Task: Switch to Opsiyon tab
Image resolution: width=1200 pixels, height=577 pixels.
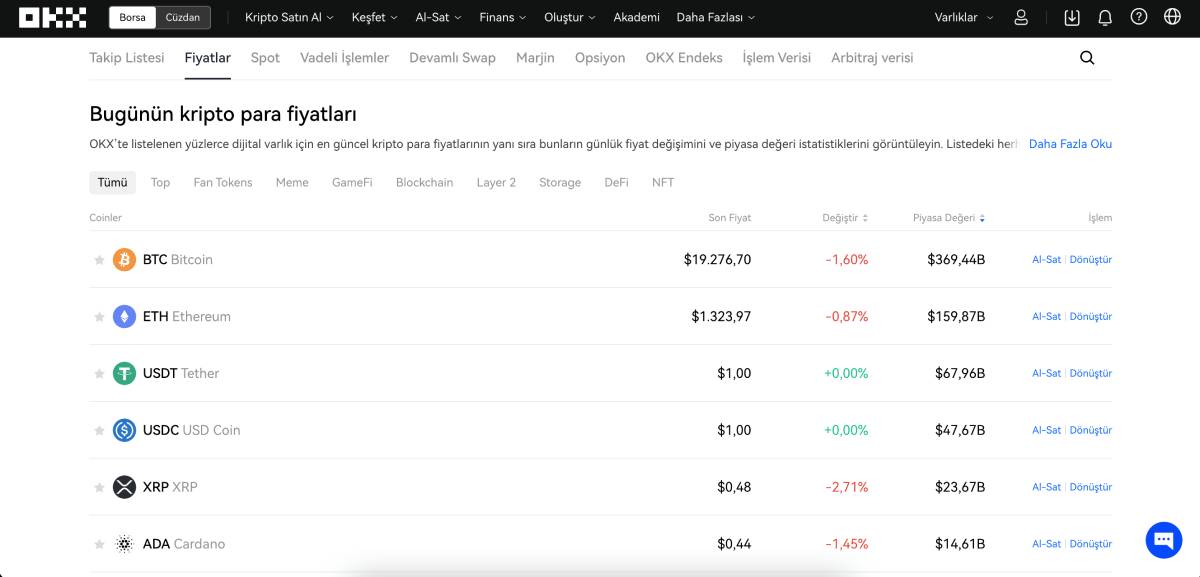Action: 600,58
